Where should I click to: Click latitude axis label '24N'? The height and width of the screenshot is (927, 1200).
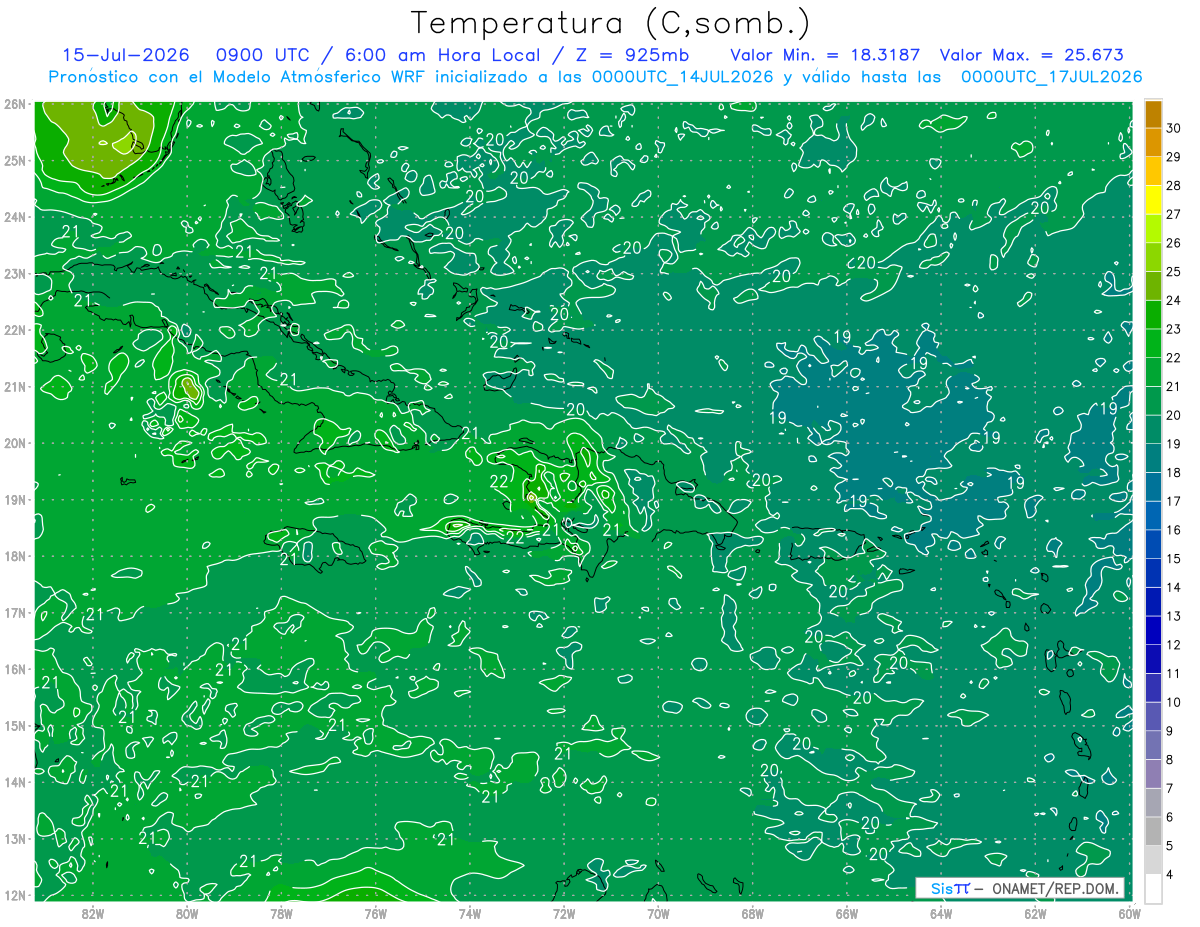click(15, 217)
